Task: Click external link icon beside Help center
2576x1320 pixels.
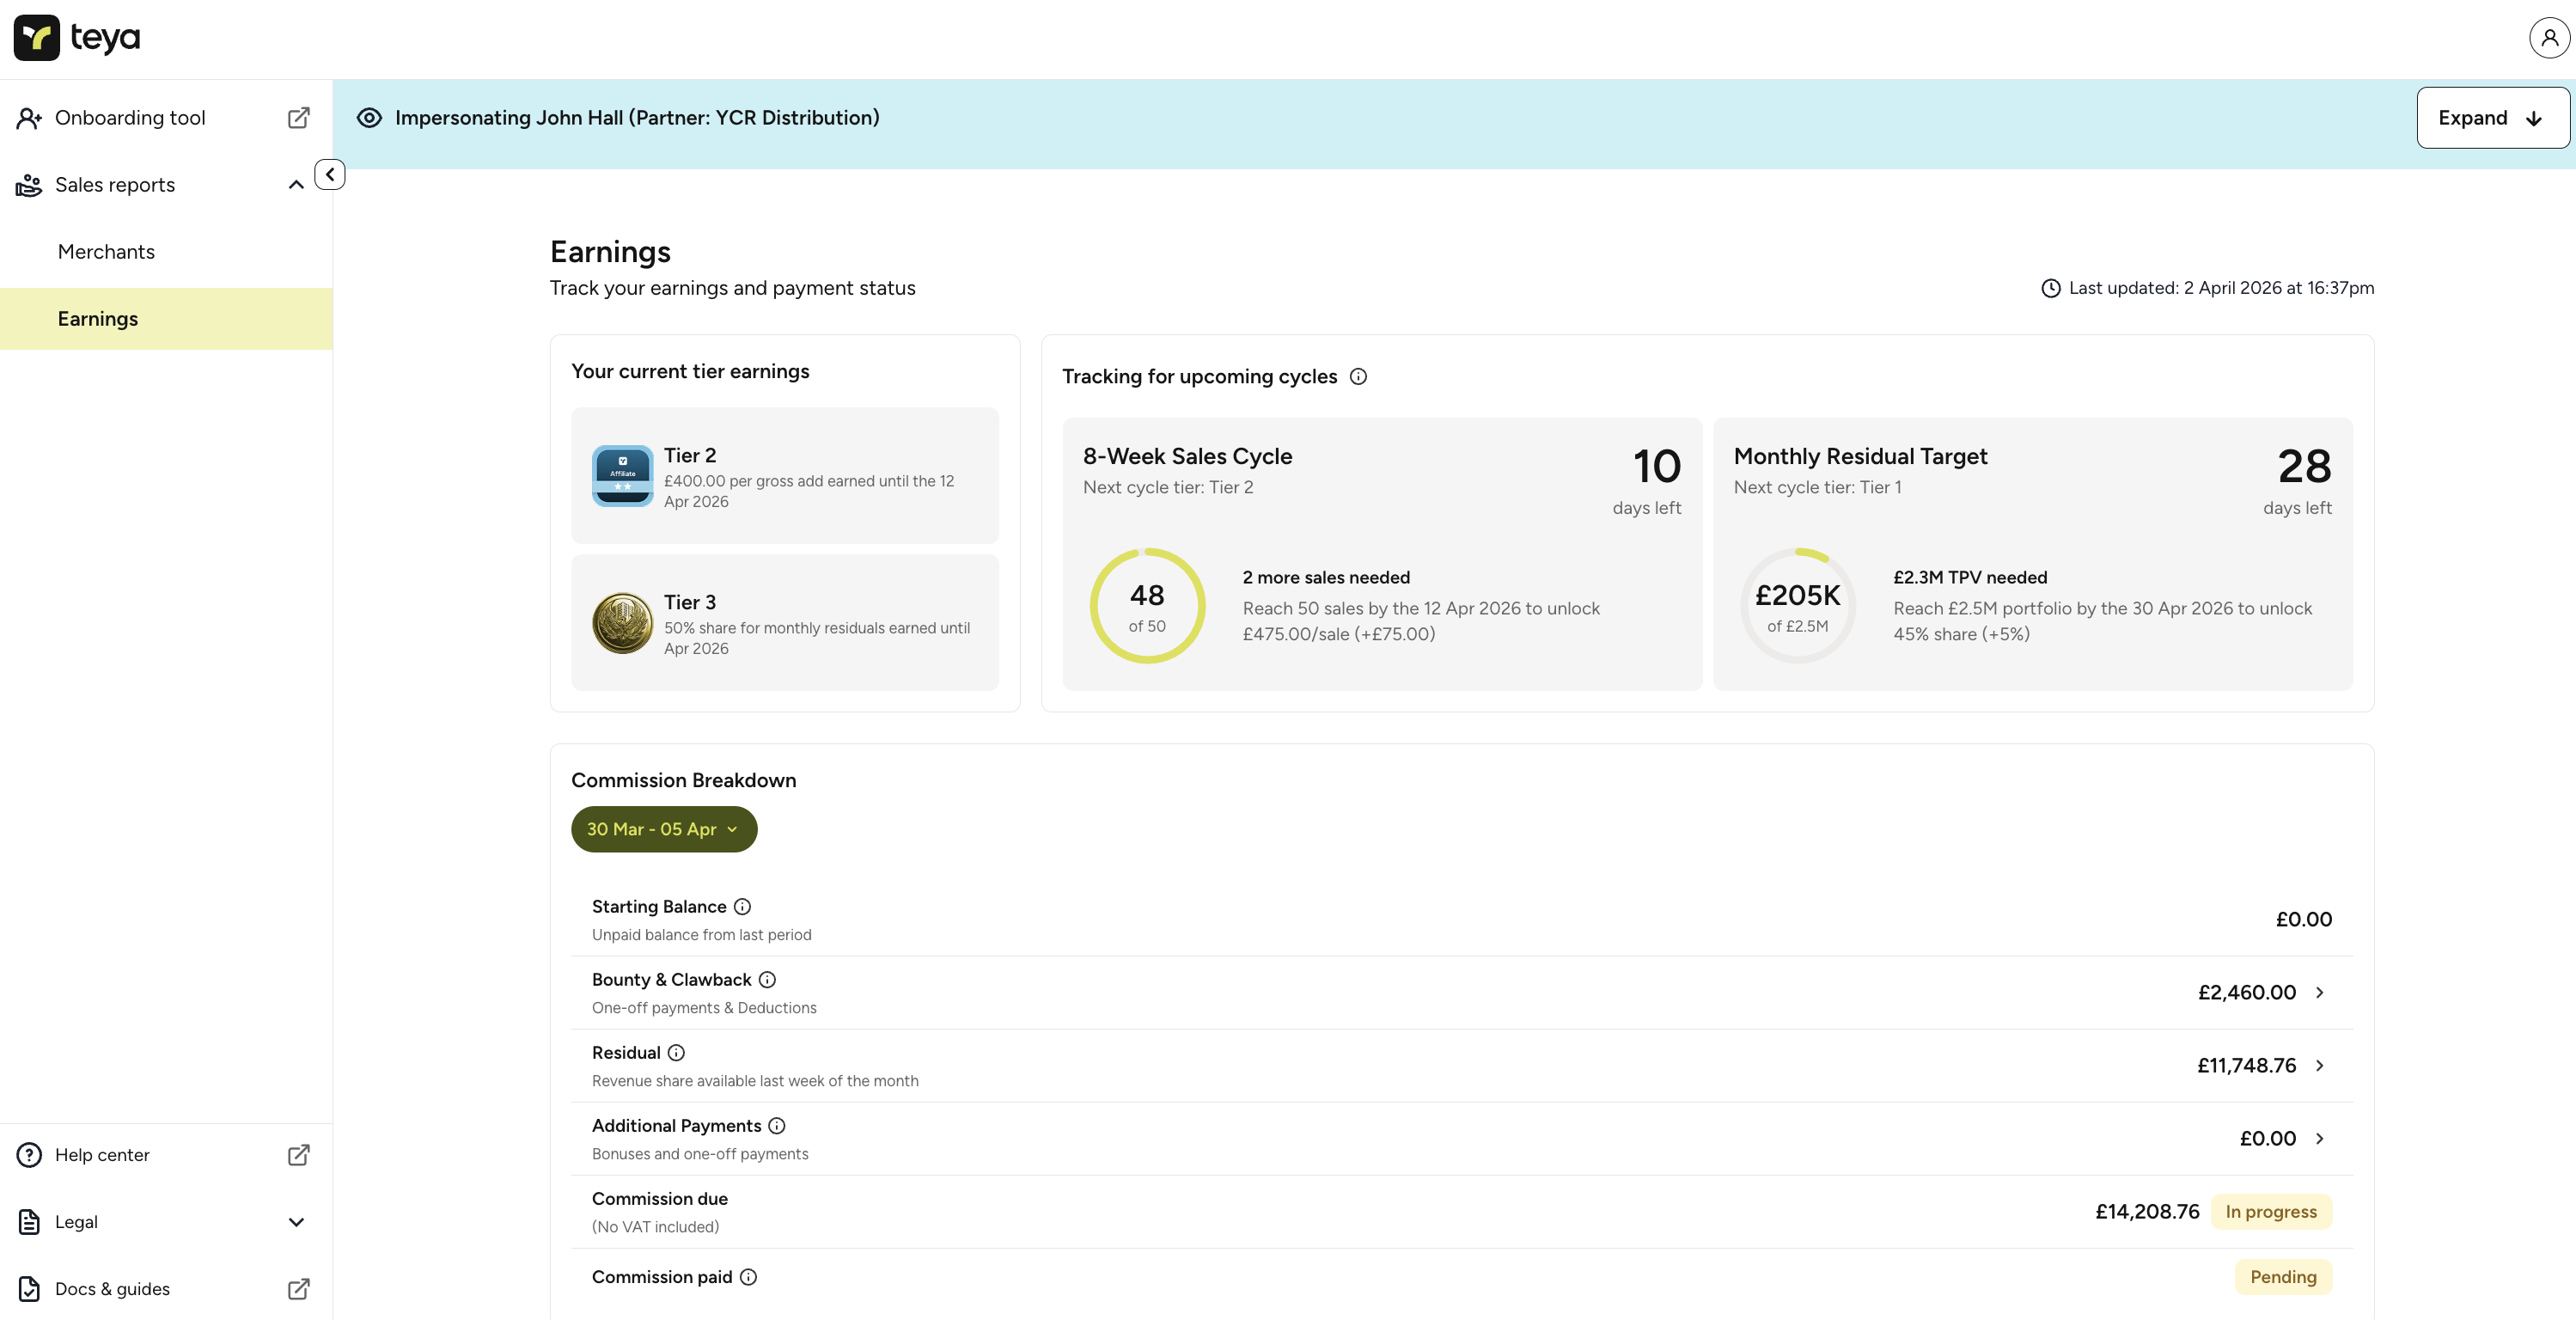Action: (298, 1155)
